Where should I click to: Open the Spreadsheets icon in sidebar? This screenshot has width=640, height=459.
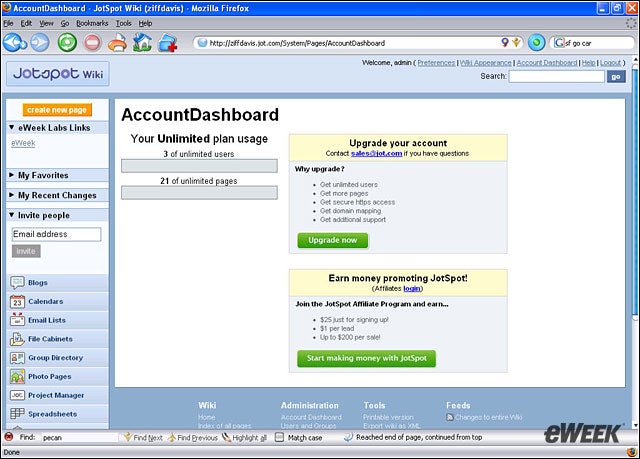(x=17, y=413)
